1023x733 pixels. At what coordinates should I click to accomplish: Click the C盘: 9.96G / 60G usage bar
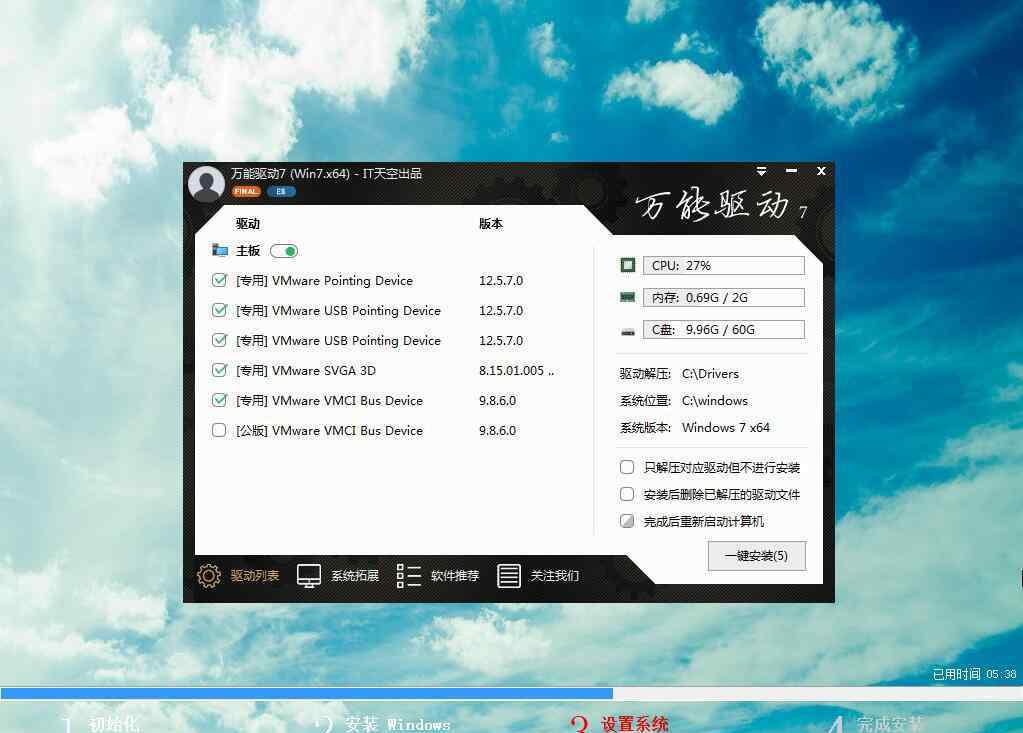(x=724, y=329)
